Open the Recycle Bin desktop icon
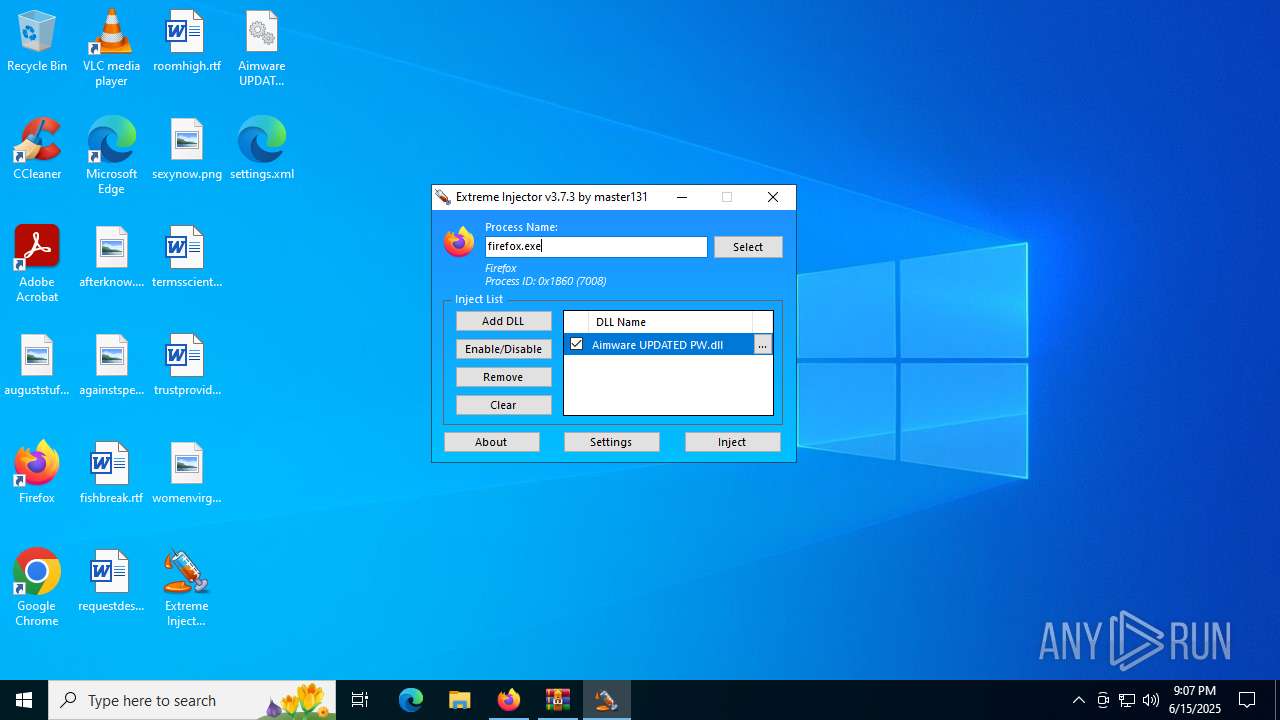The image size is (1280, 720). 37,42
